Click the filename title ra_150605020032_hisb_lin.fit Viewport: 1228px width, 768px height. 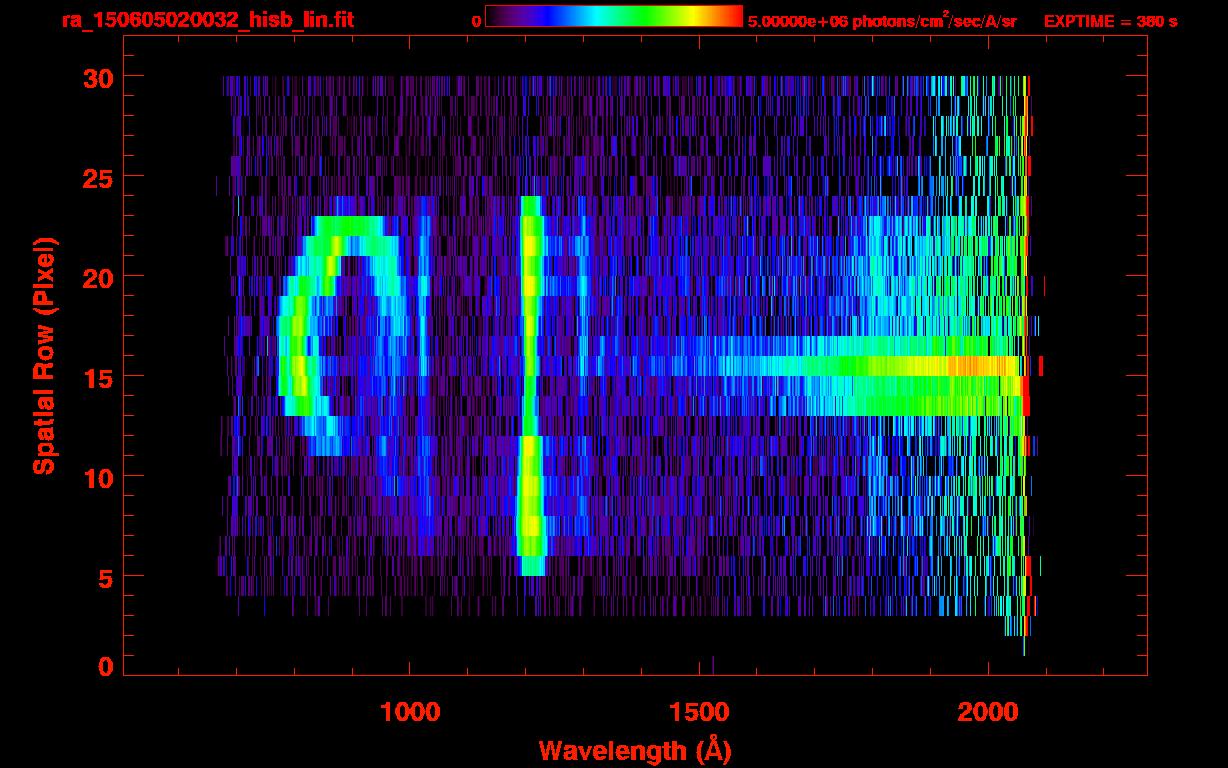pyautogui.click(x=207, y=20)
